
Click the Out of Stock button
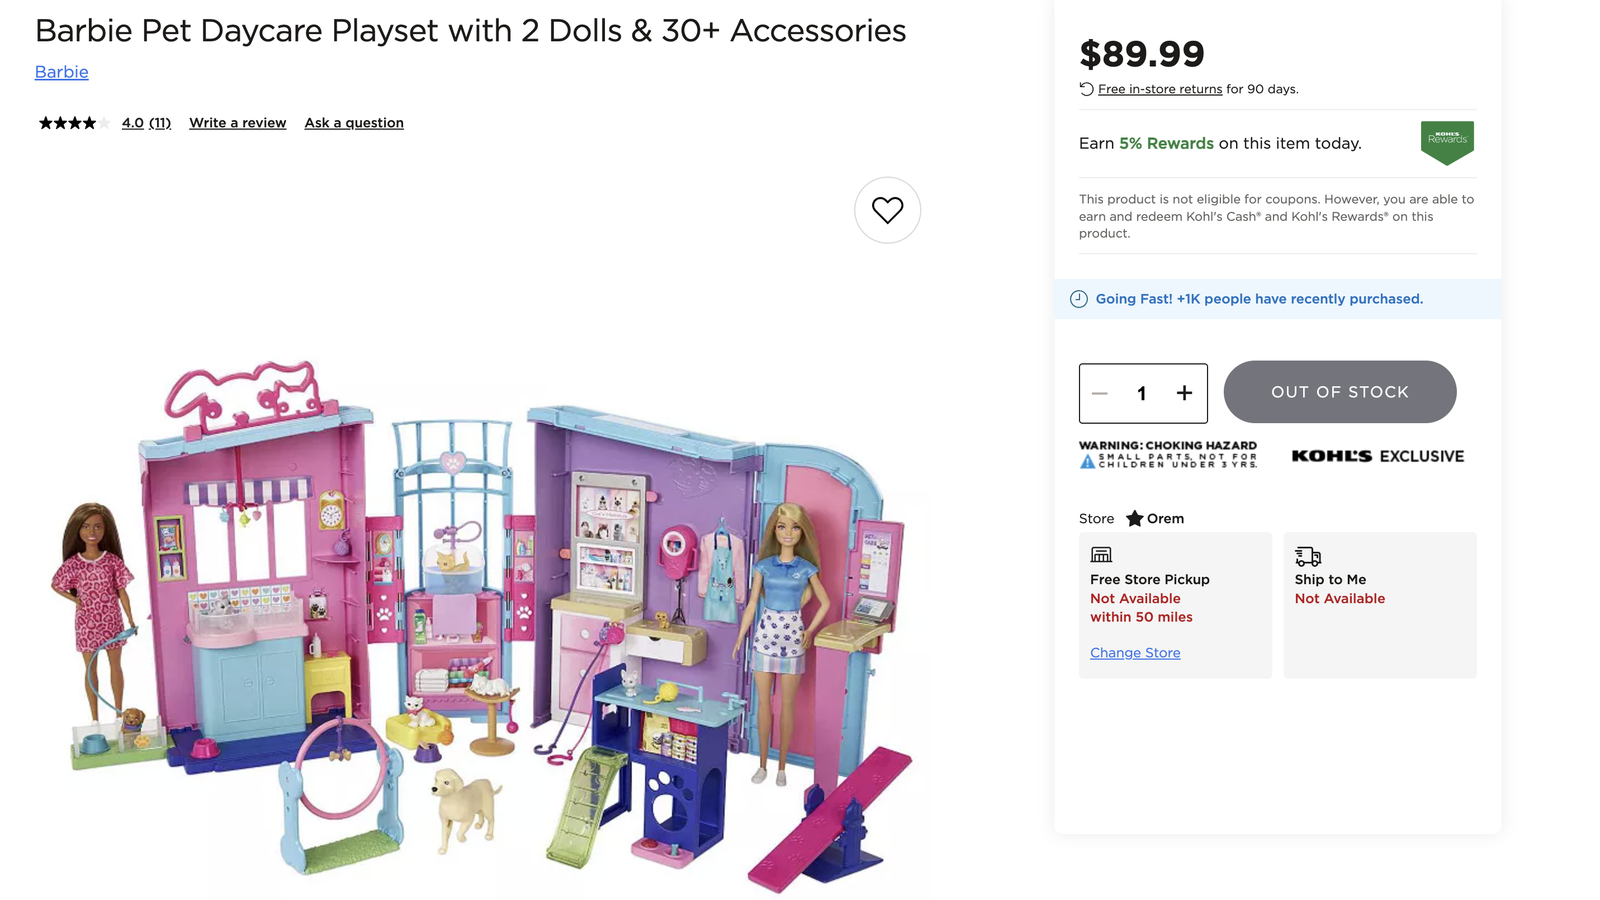coord(1340,392)
